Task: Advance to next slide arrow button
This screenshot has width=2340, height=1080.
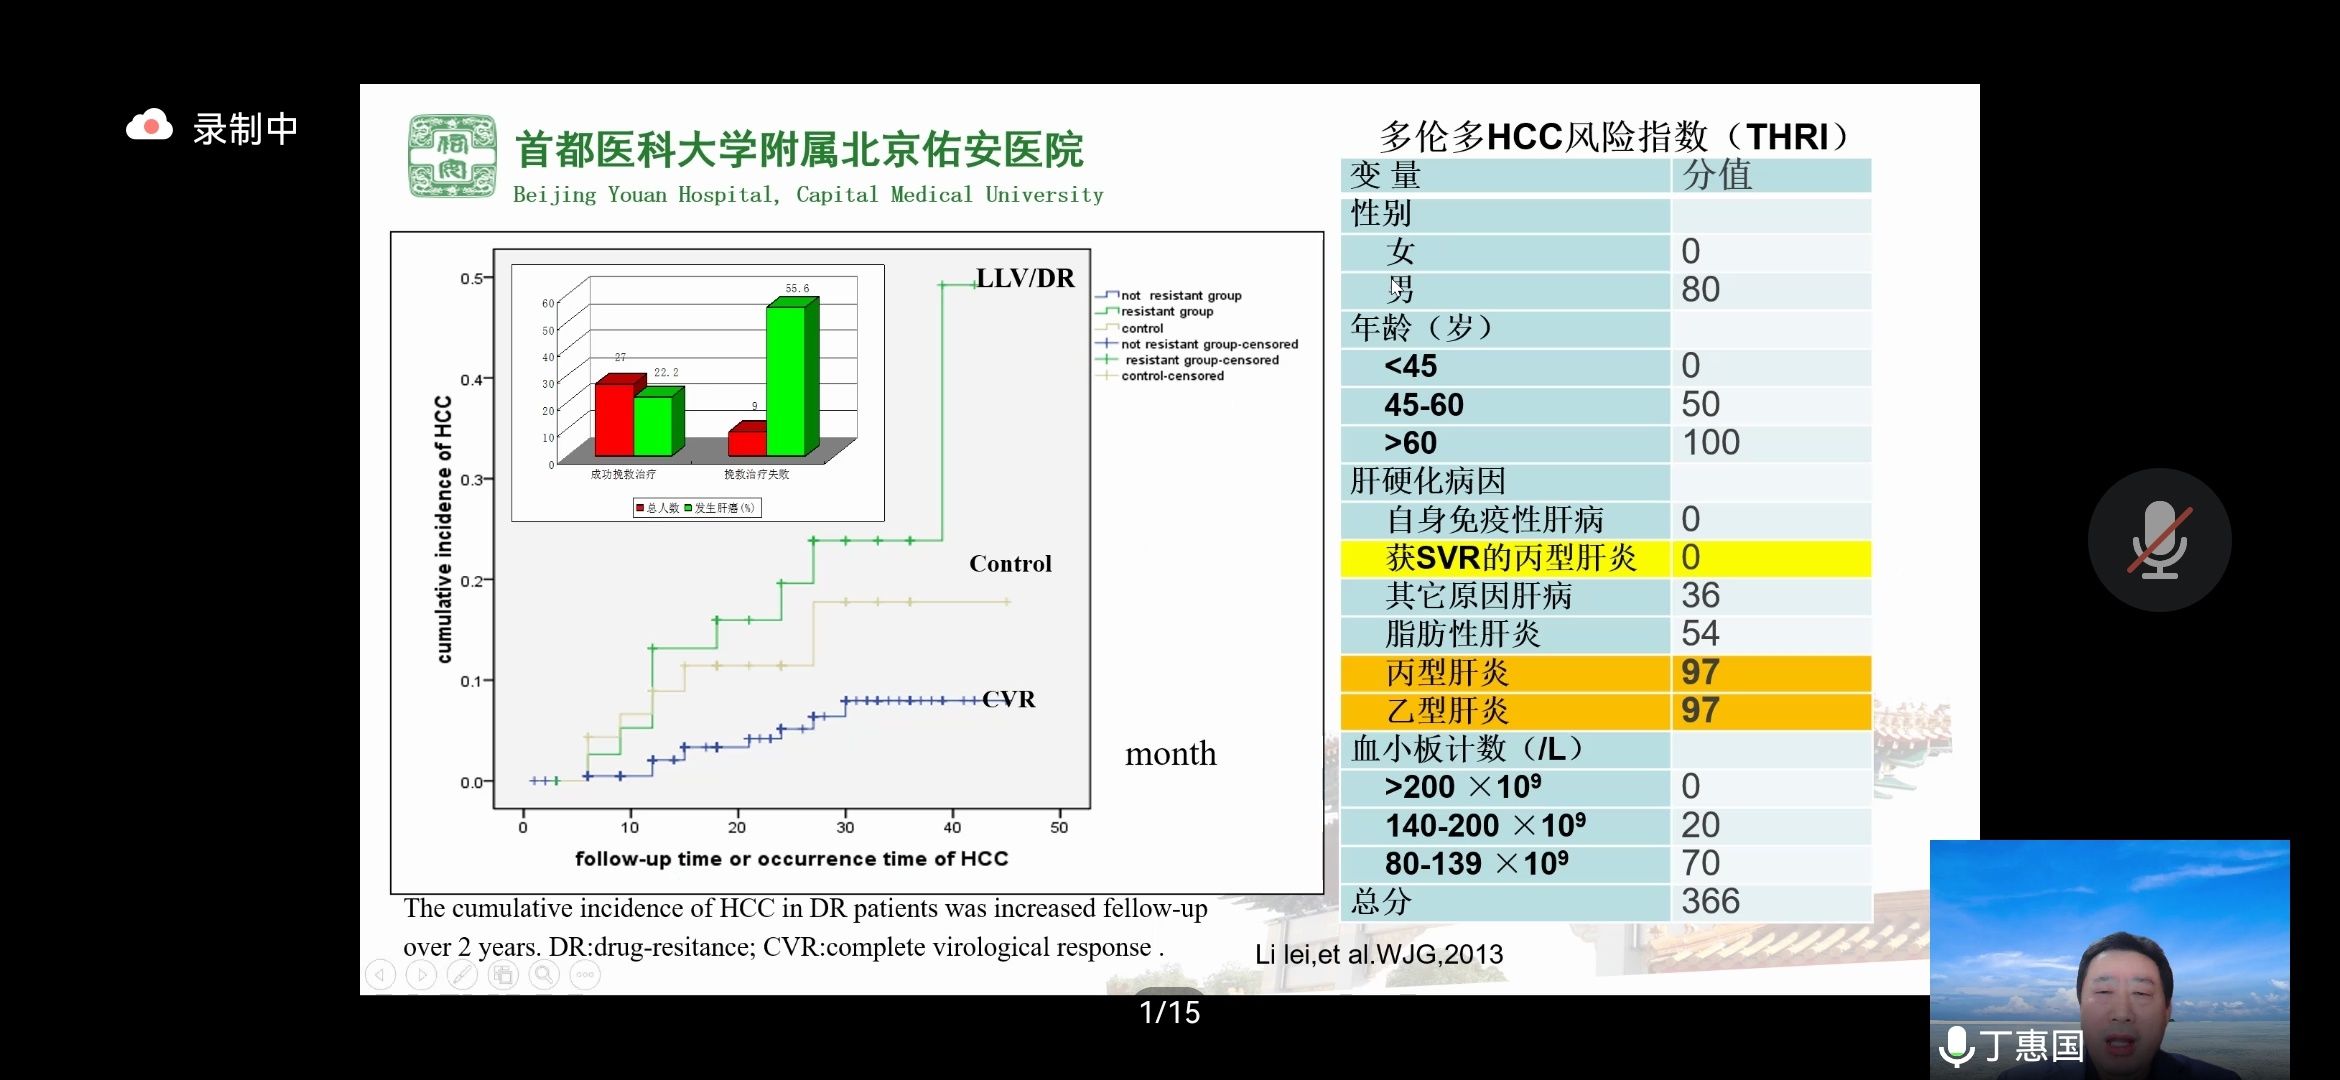Action: (421, 974)
